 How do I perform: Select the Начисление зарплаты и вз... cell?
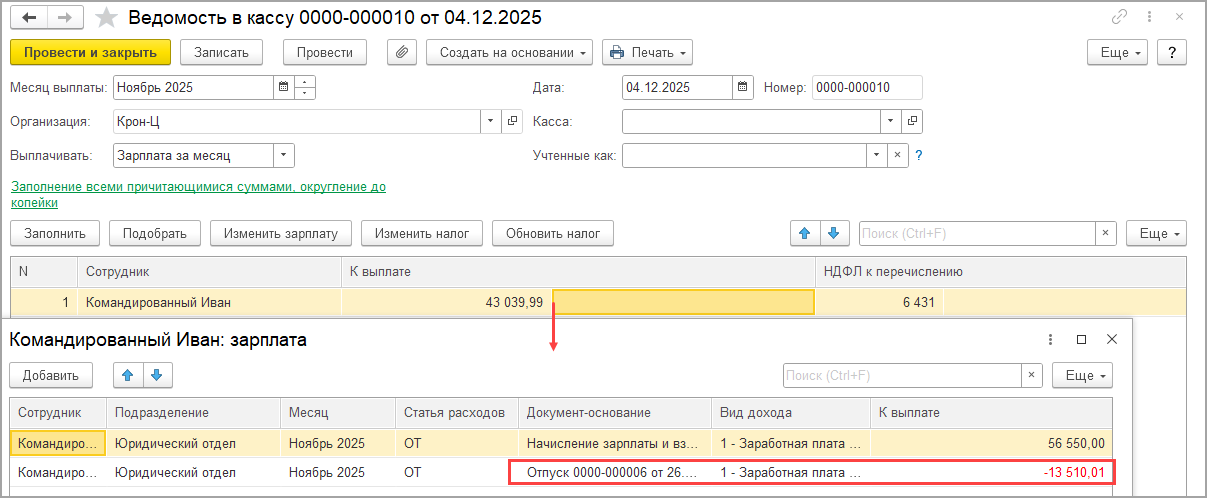click(x=615, y=443)
